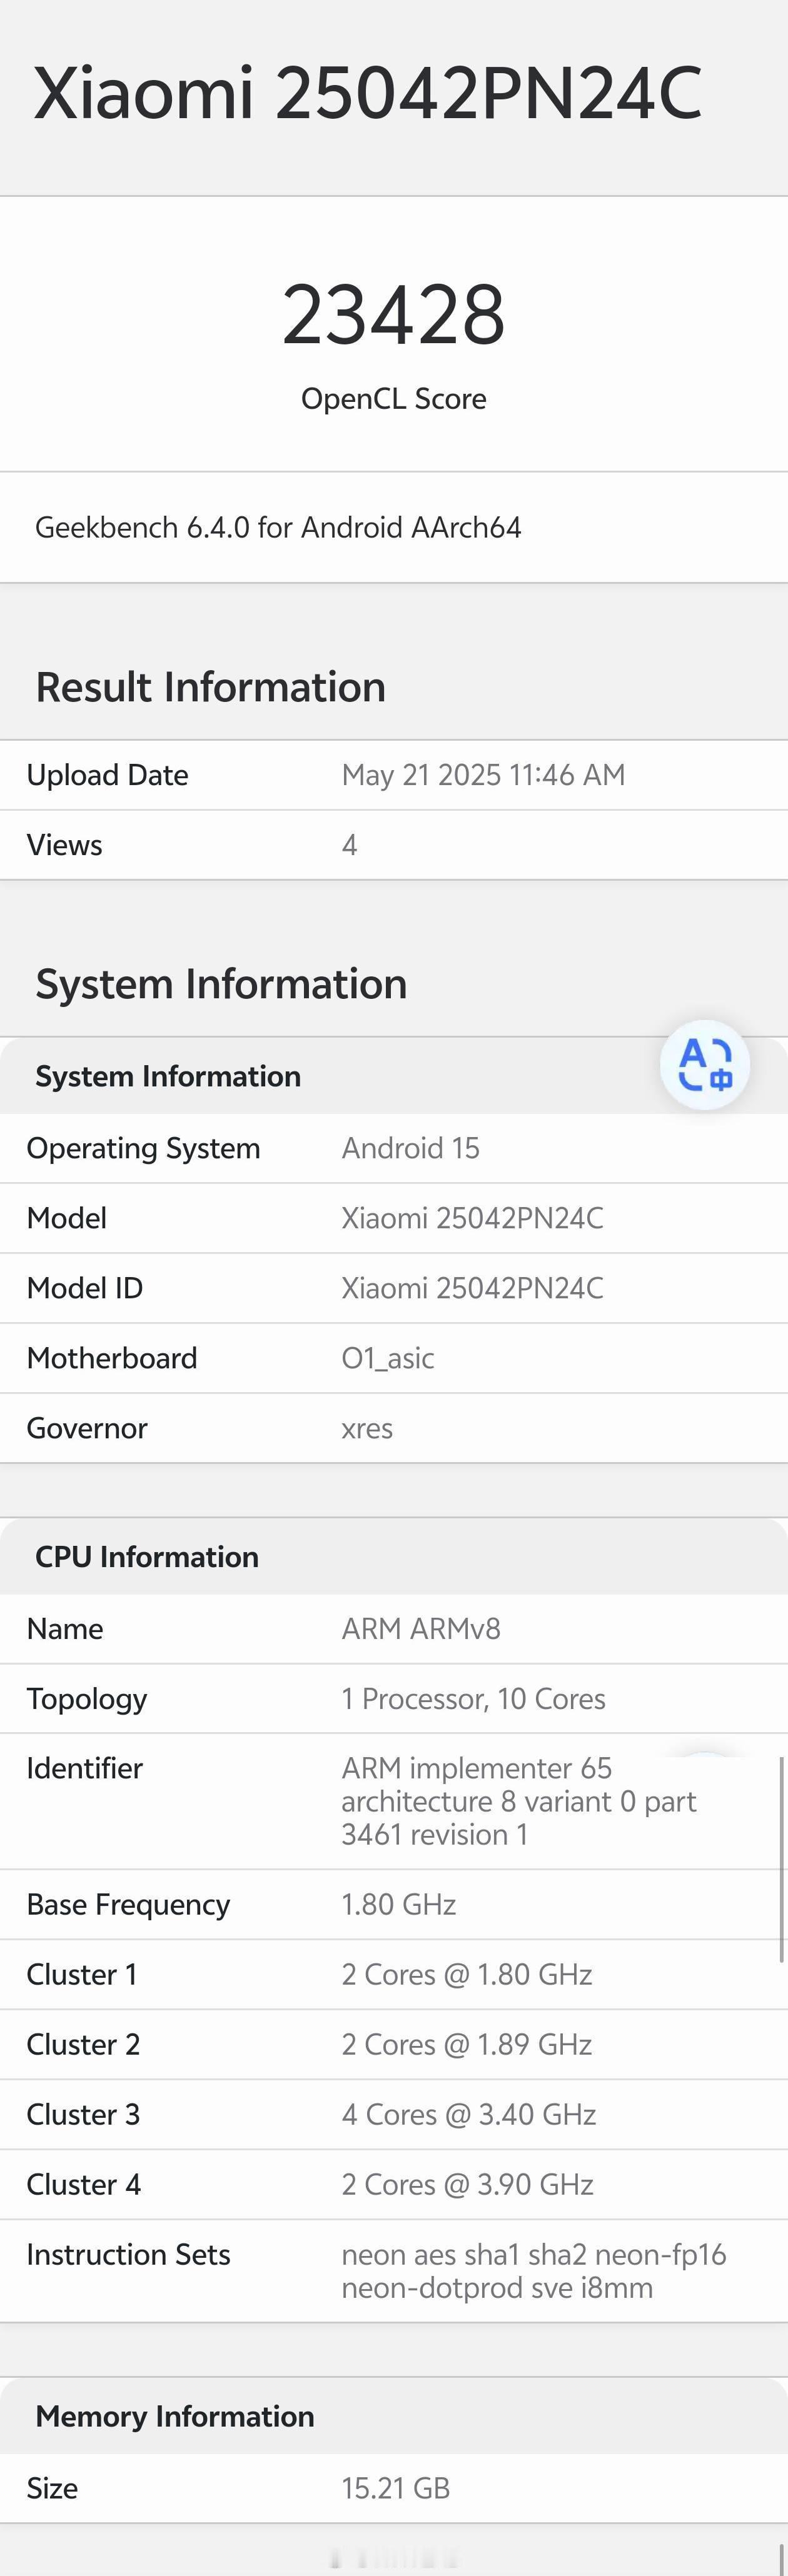Select the ARM ARMv8 name value
This screenshot has height=2576, width=788.
tap(421, 1629)
